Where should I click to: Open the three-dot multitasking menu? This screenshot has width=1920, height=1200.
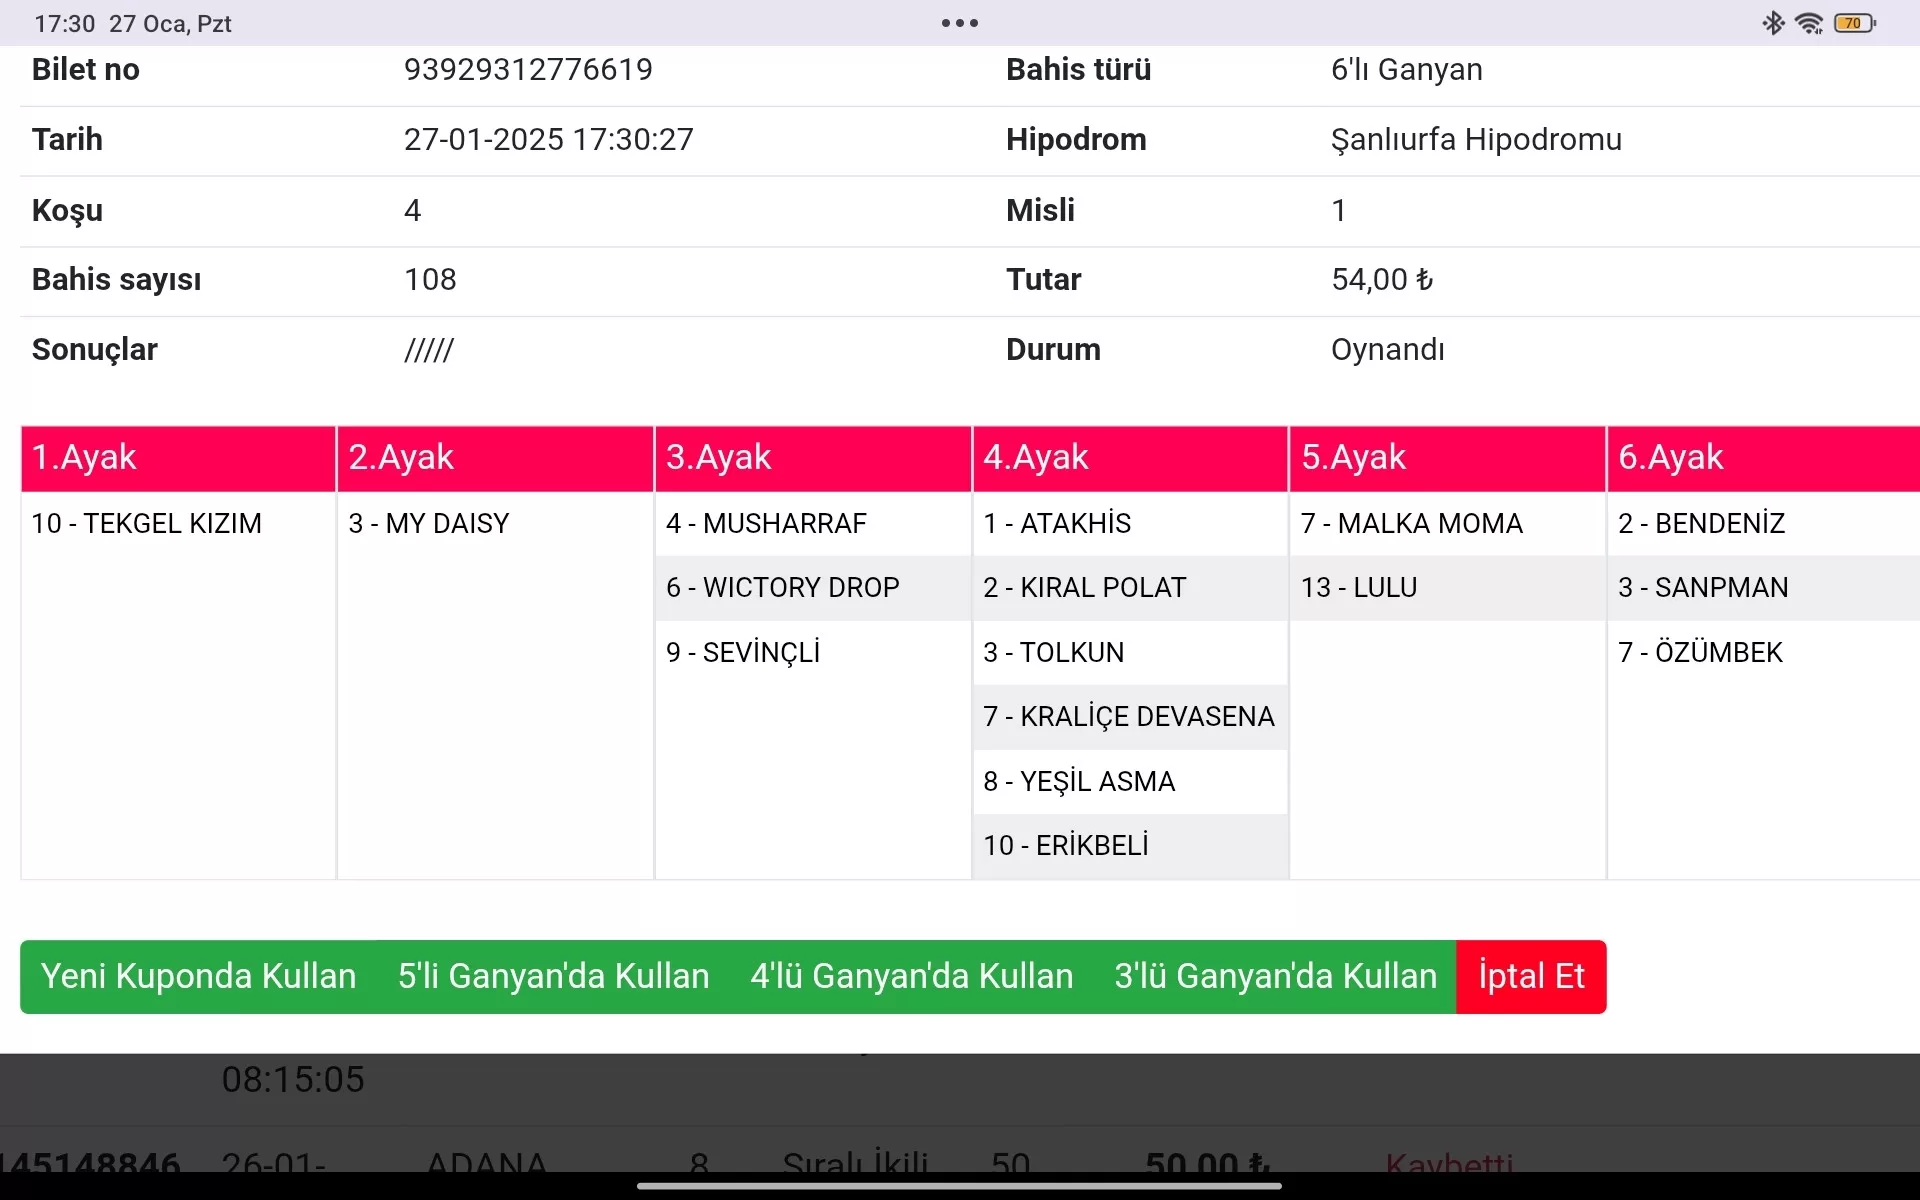pos(959,23)
